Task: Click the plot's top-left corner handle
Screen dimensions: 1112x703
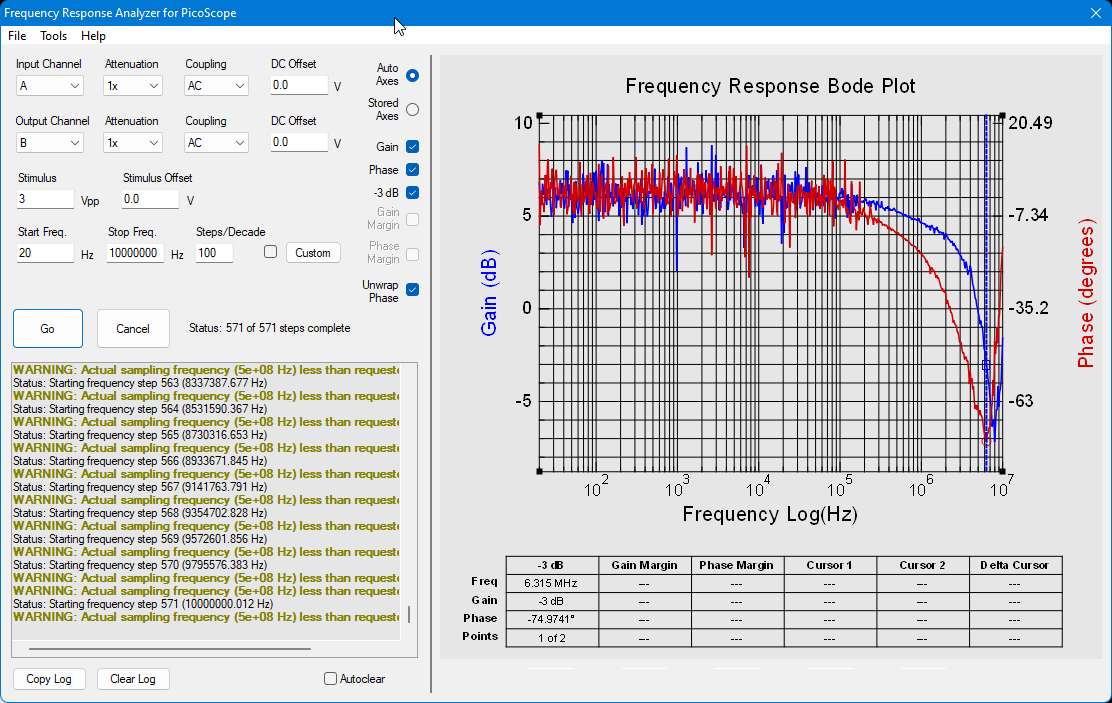Action: pyautogui.click(x=540, y=116)
